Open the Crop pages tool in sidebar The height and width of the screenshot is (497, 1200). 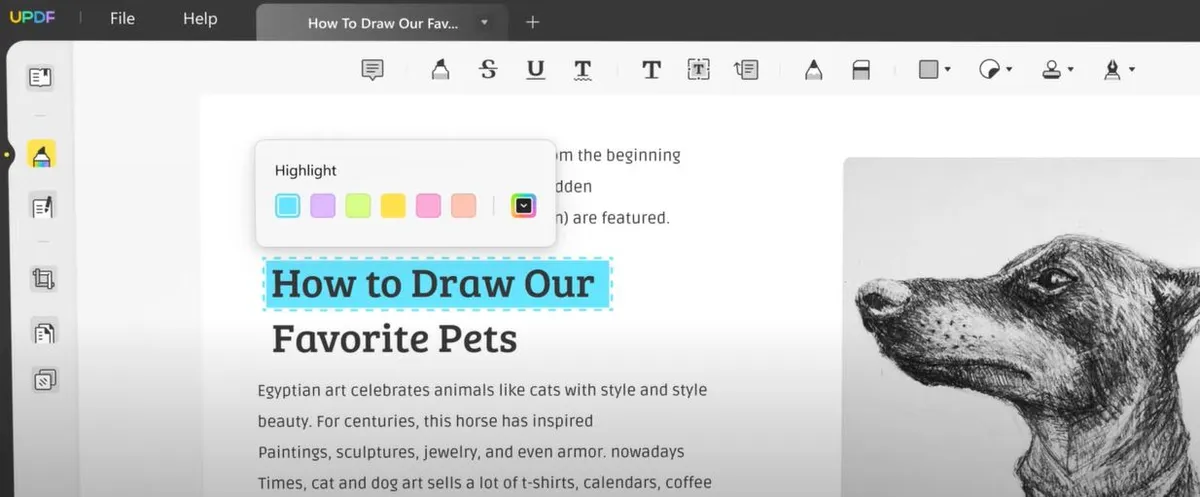click(x=42, y=278)
